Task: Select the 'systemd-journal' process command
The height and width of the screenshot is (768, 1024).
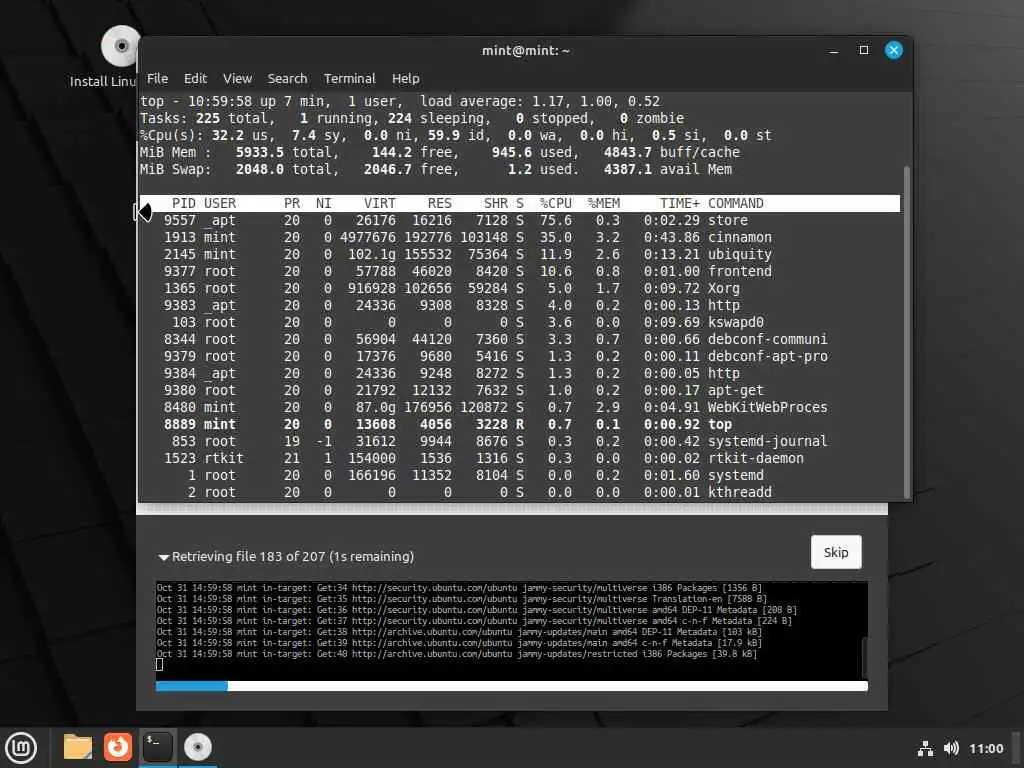Action: (767, 441)
